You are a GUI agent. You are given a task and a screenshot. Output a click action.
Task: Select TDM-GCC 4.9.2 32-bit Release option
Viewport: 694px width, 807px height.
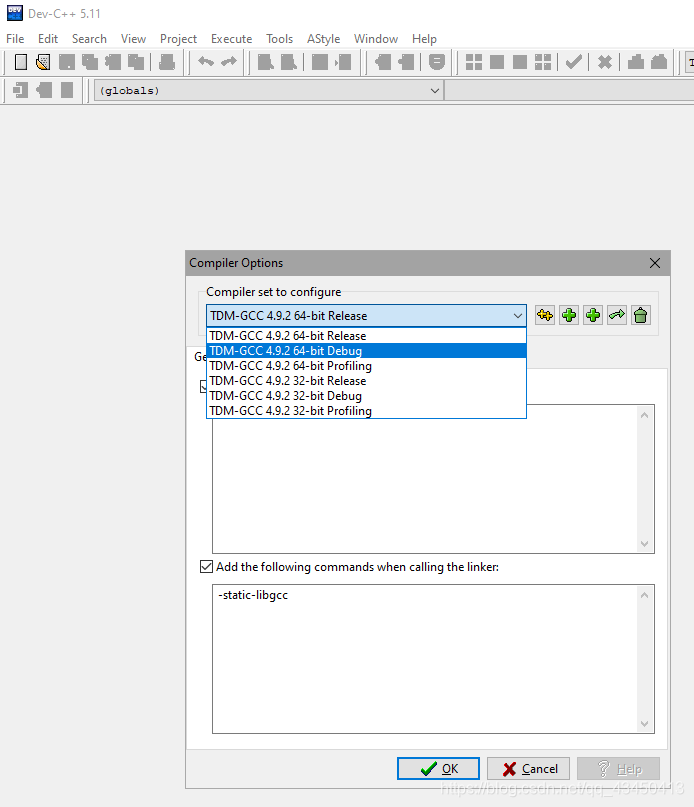coord(366,380)
